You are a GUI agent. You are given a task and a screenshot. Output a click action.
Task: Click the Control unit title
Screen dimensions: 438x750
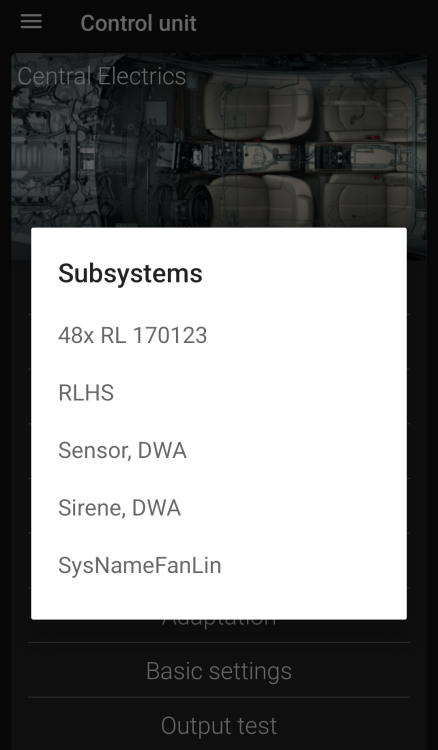138,23
